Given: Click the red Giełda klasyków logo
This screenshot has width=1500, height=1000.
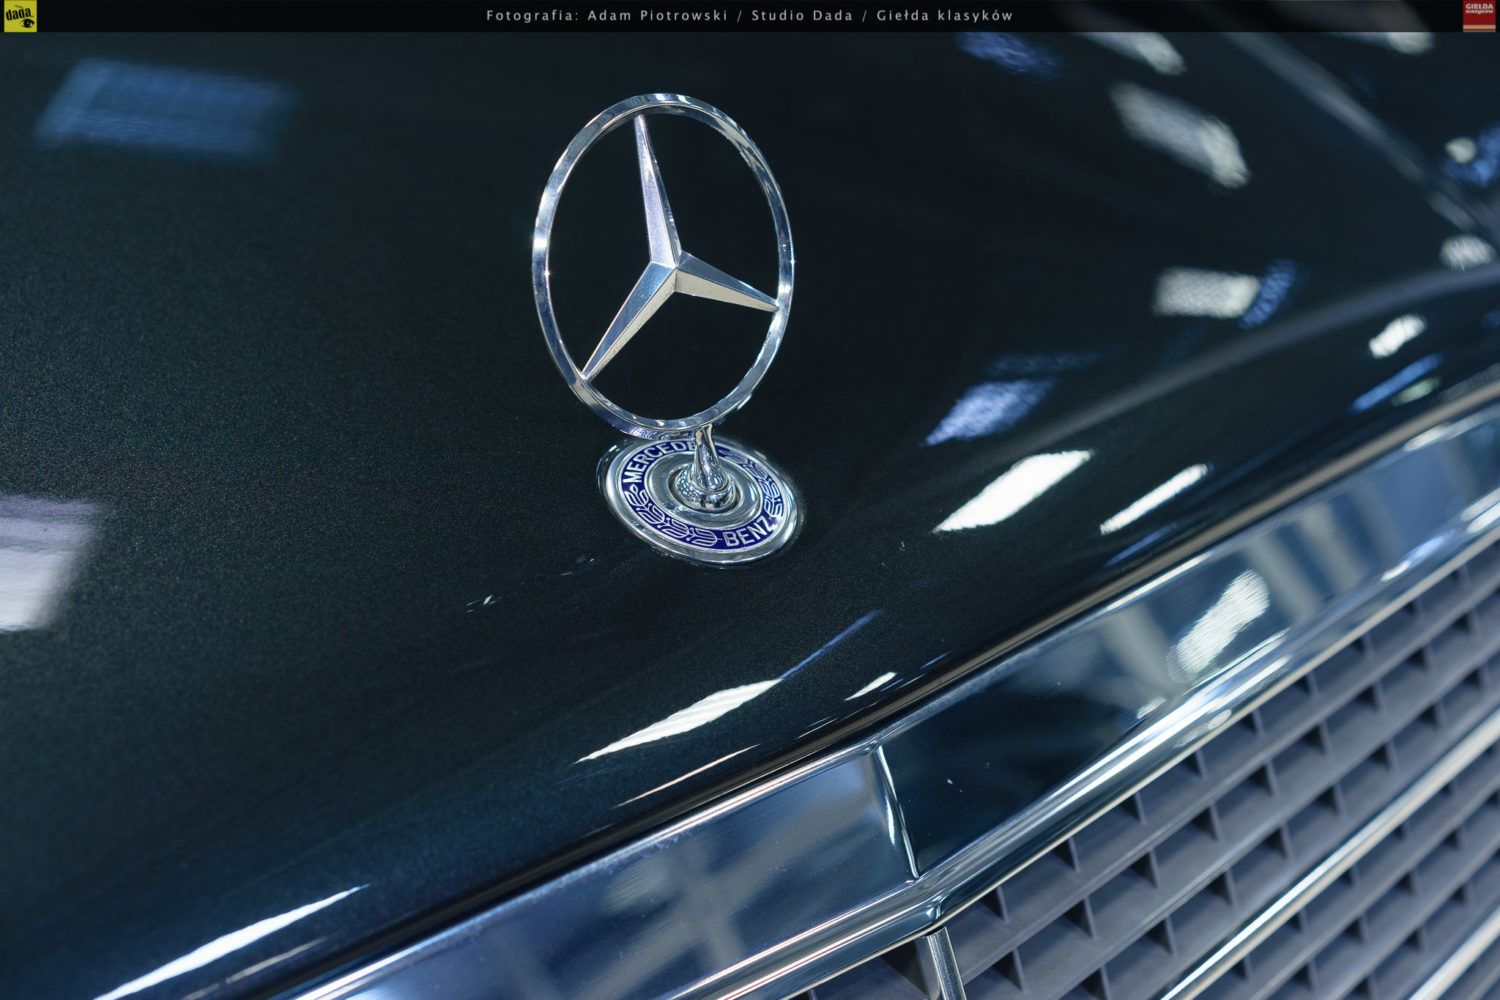Looking at the screenshot, I should [1479, 16].
